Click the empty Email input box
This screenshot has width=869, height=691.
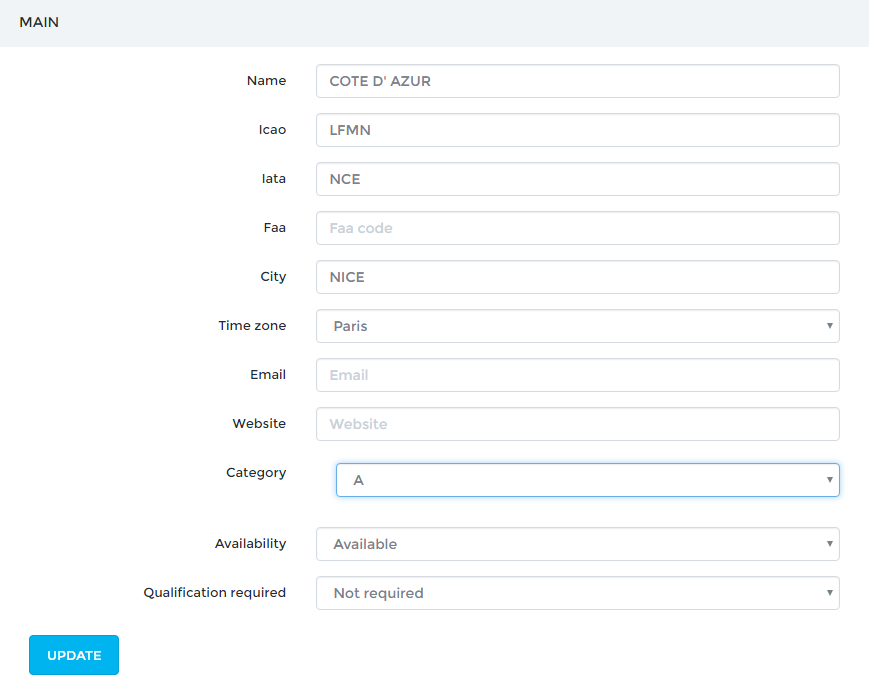point(577,375)
